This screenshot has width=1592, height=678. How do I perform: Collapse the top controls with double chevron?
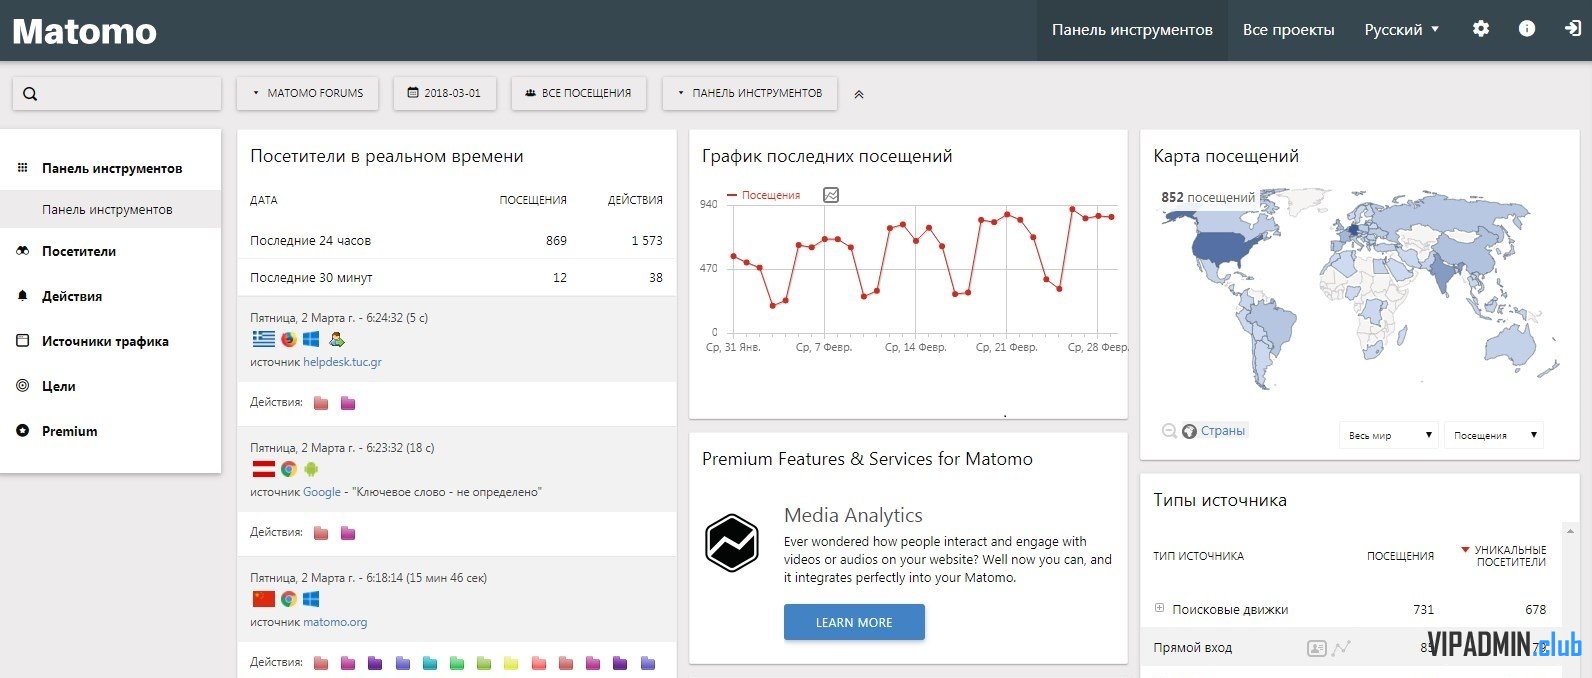858,94
